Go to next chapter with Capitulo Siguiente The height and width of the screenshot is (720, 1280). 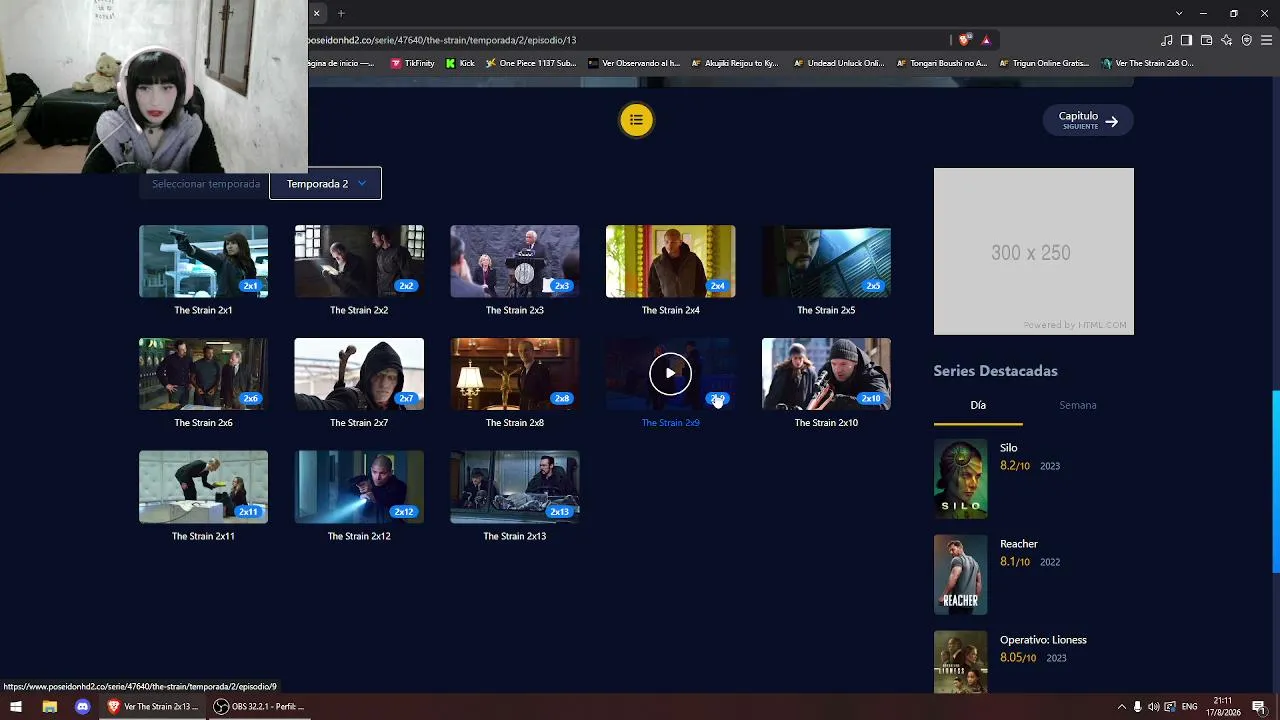point(1088,120)
